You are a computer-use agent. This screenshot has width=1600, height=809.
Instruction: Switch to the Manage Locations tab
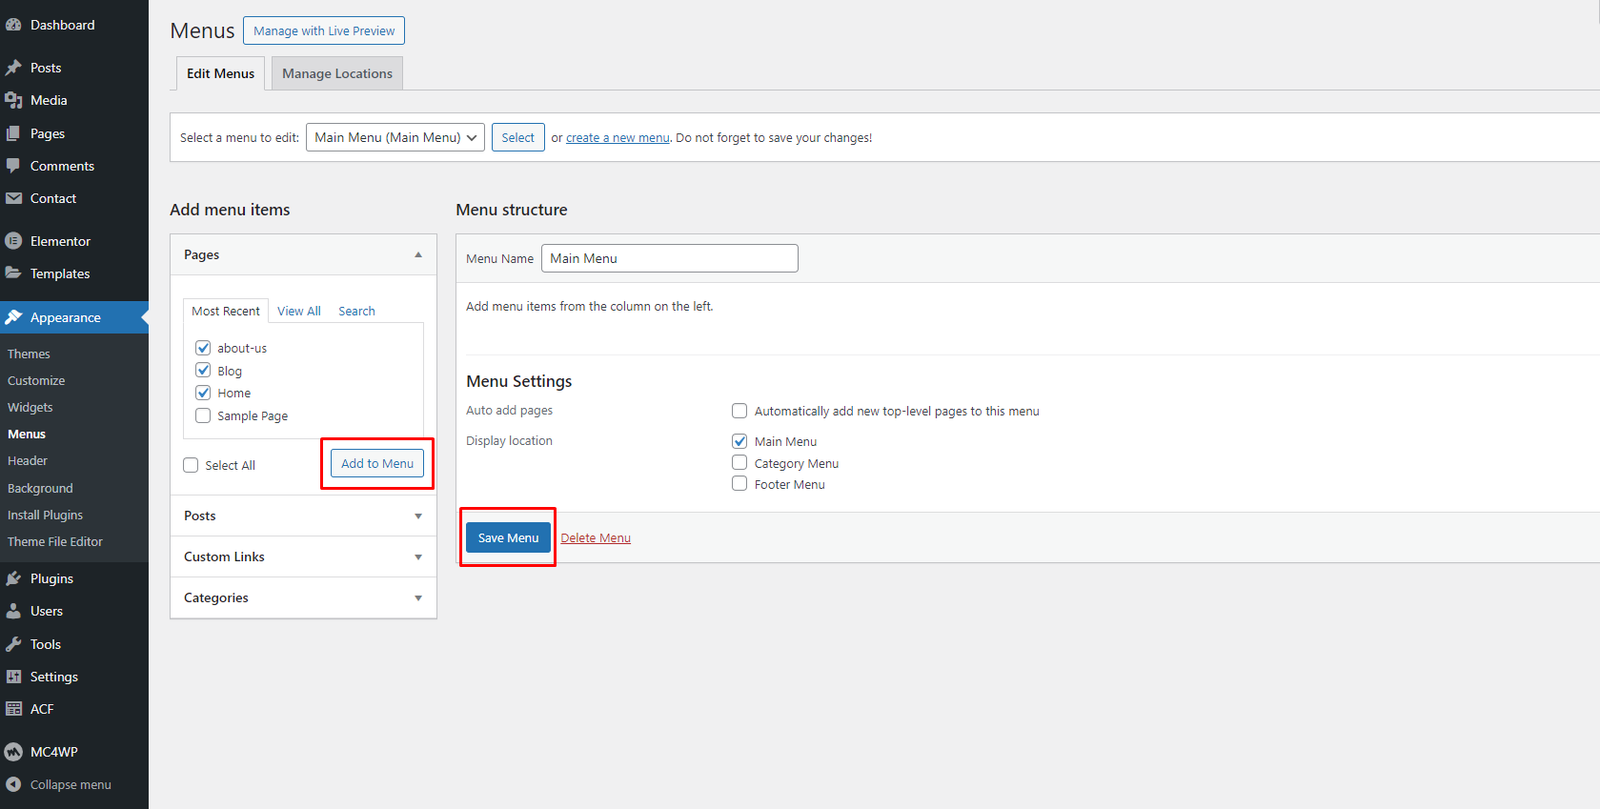[x=337, y=74]
